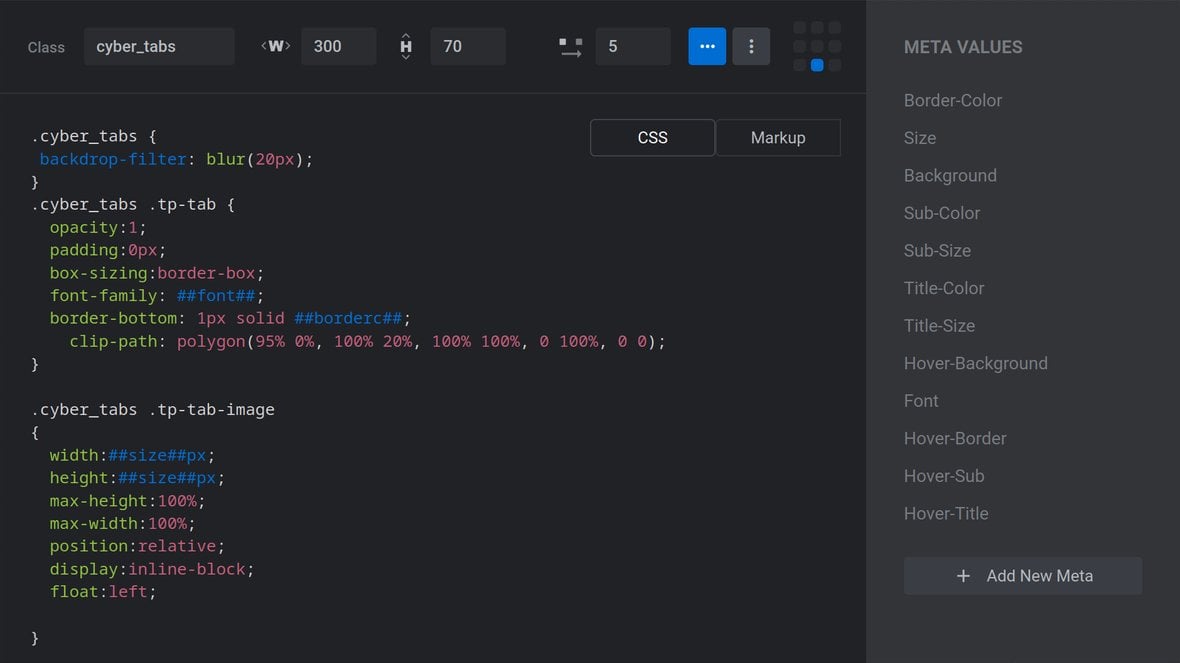The height and width of the screenshot is (663, 1180).
Task: Select the Border-Color meta value
Action: pos(953,100)
